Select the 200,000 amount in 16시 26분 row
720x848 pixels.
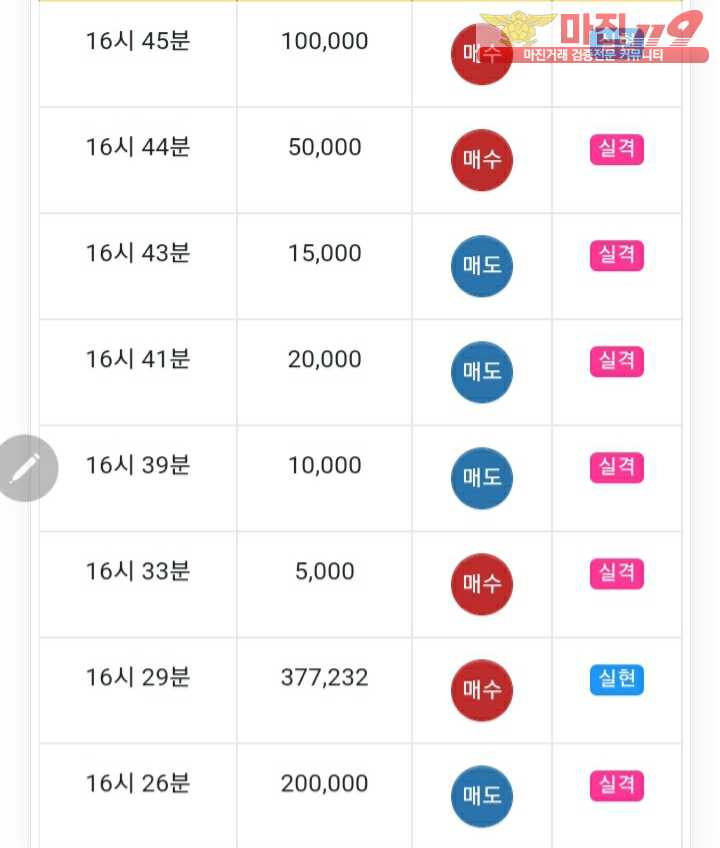tap(324, 784)
